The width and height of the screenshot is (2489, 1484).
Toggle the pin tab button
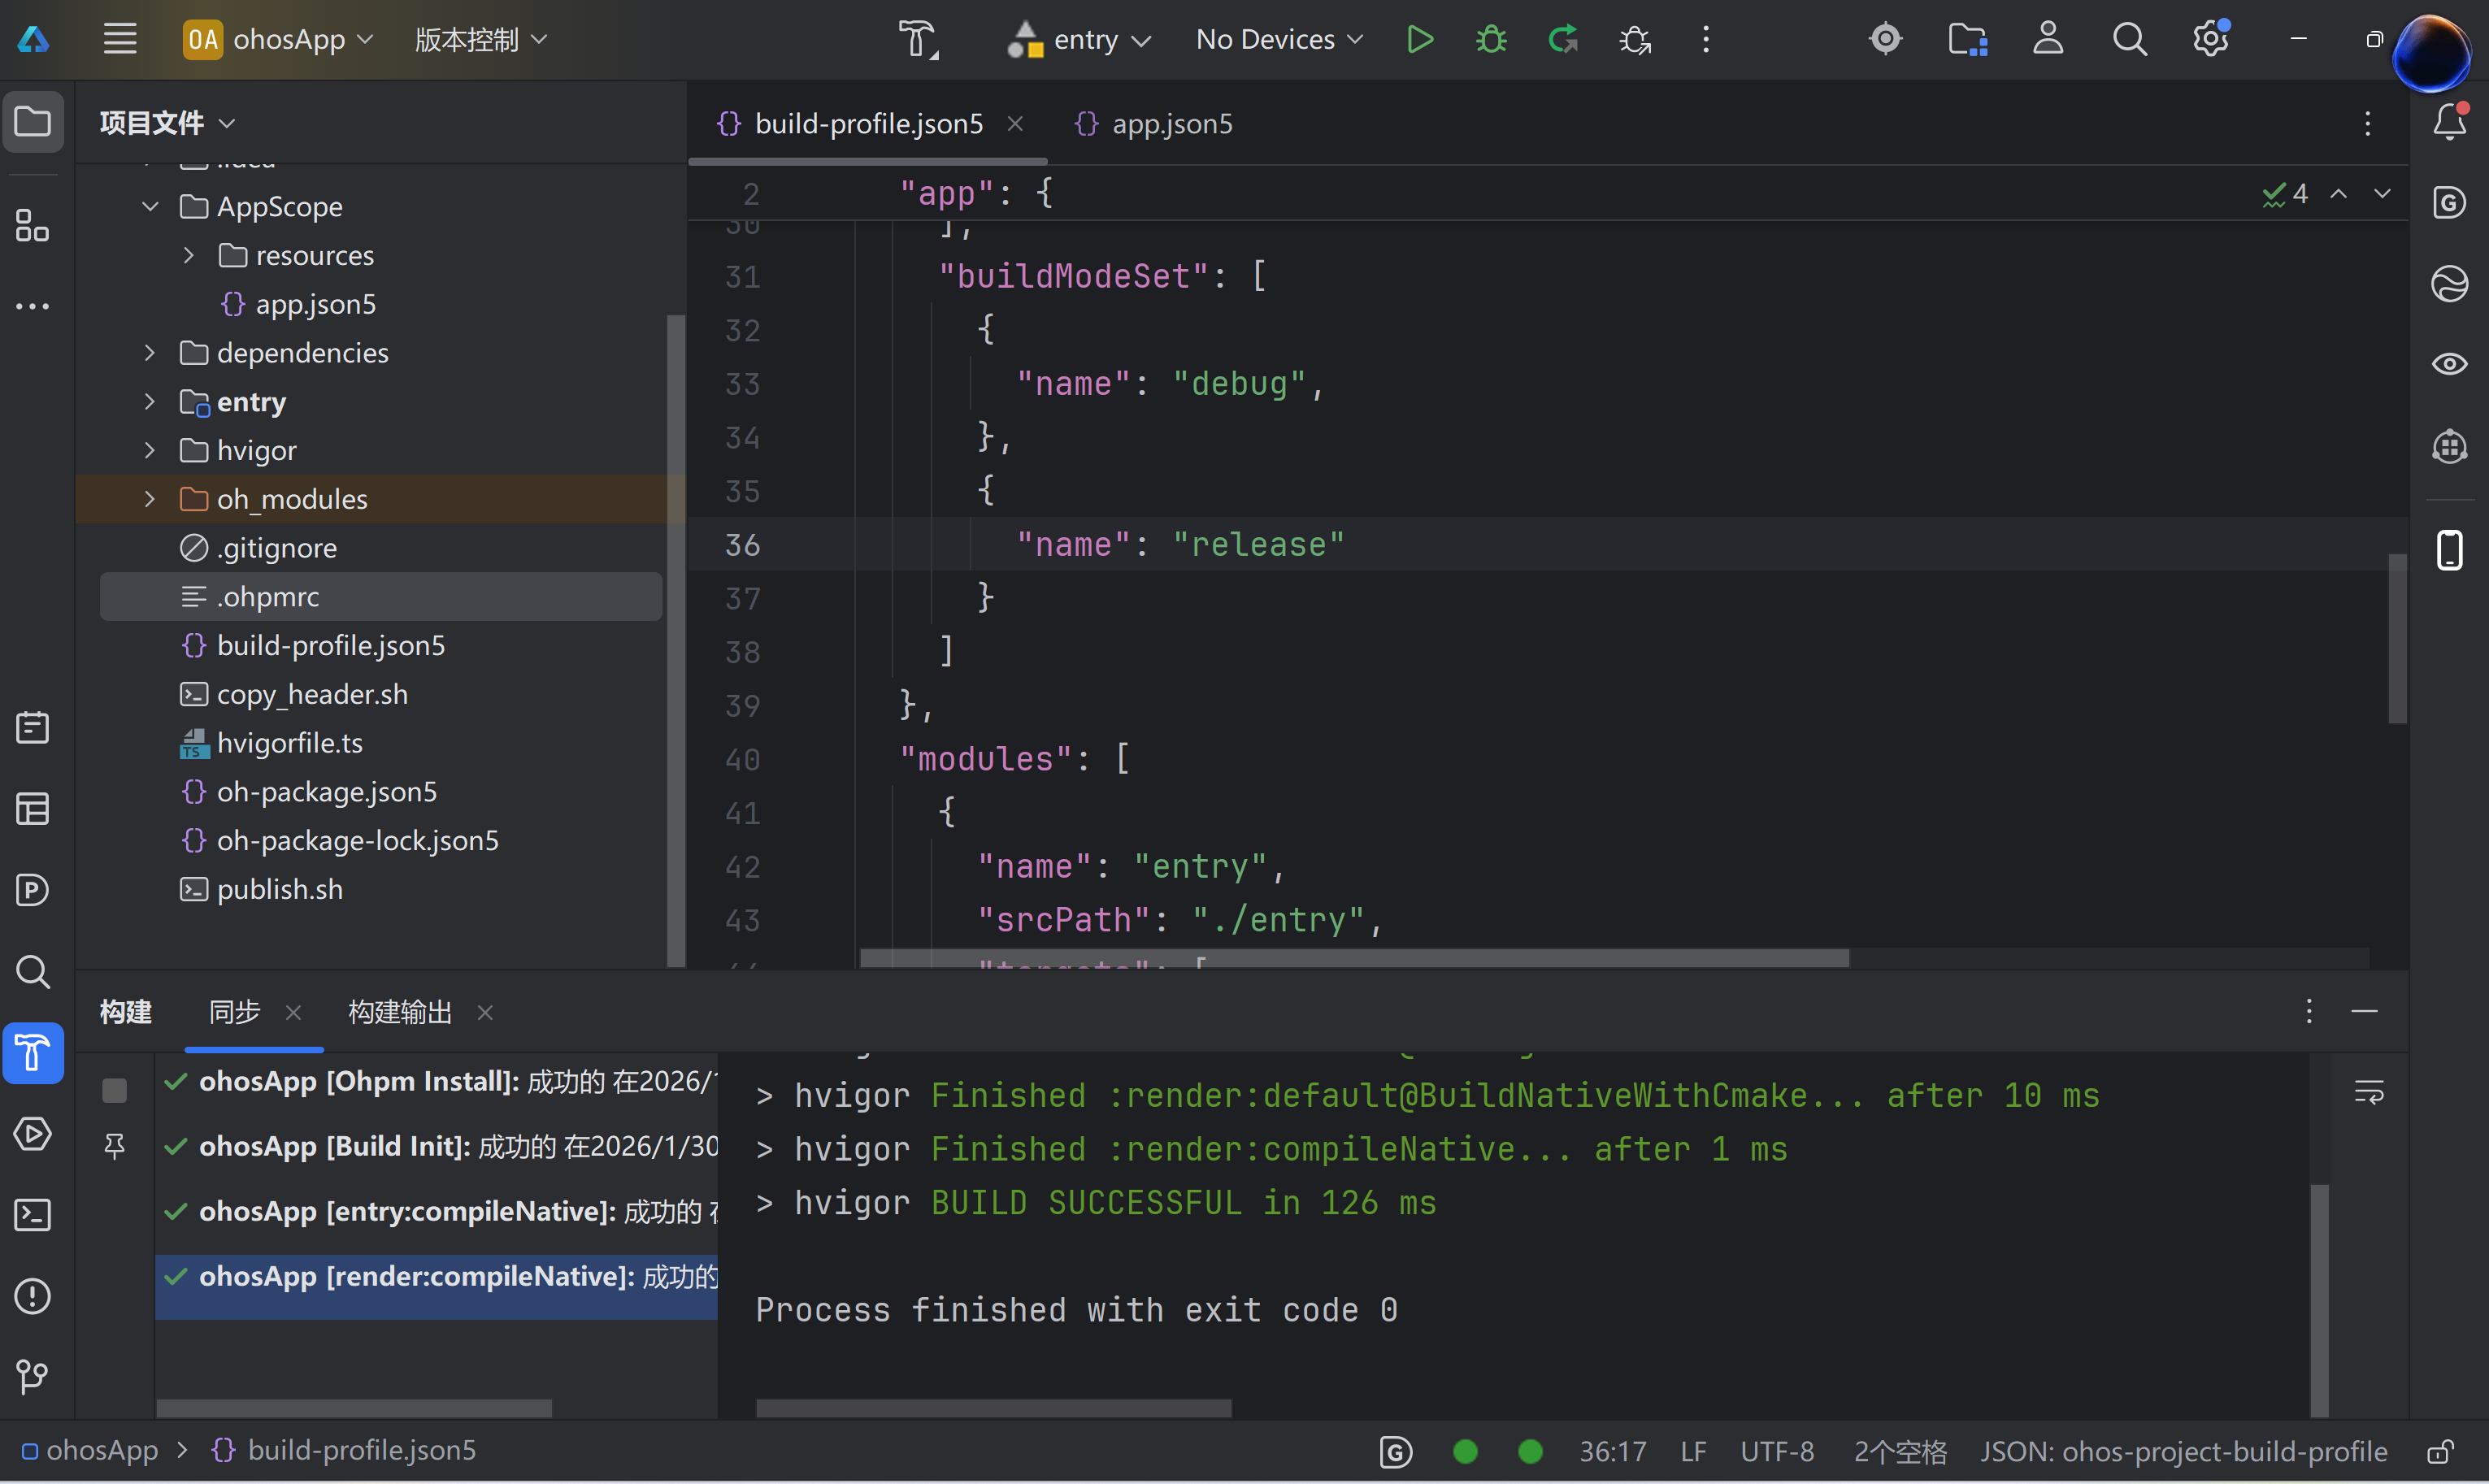[x=115, y=1146]
